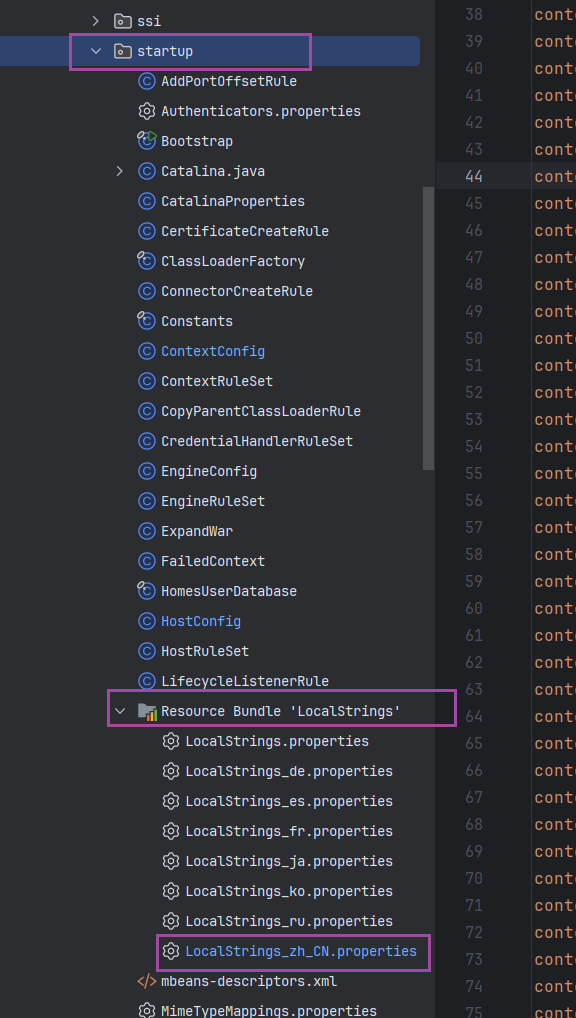Image resolution: width=576 pixels, height=1018 pixels.
Task: Click Catalina.java class icon
Action: click(147, 171)
